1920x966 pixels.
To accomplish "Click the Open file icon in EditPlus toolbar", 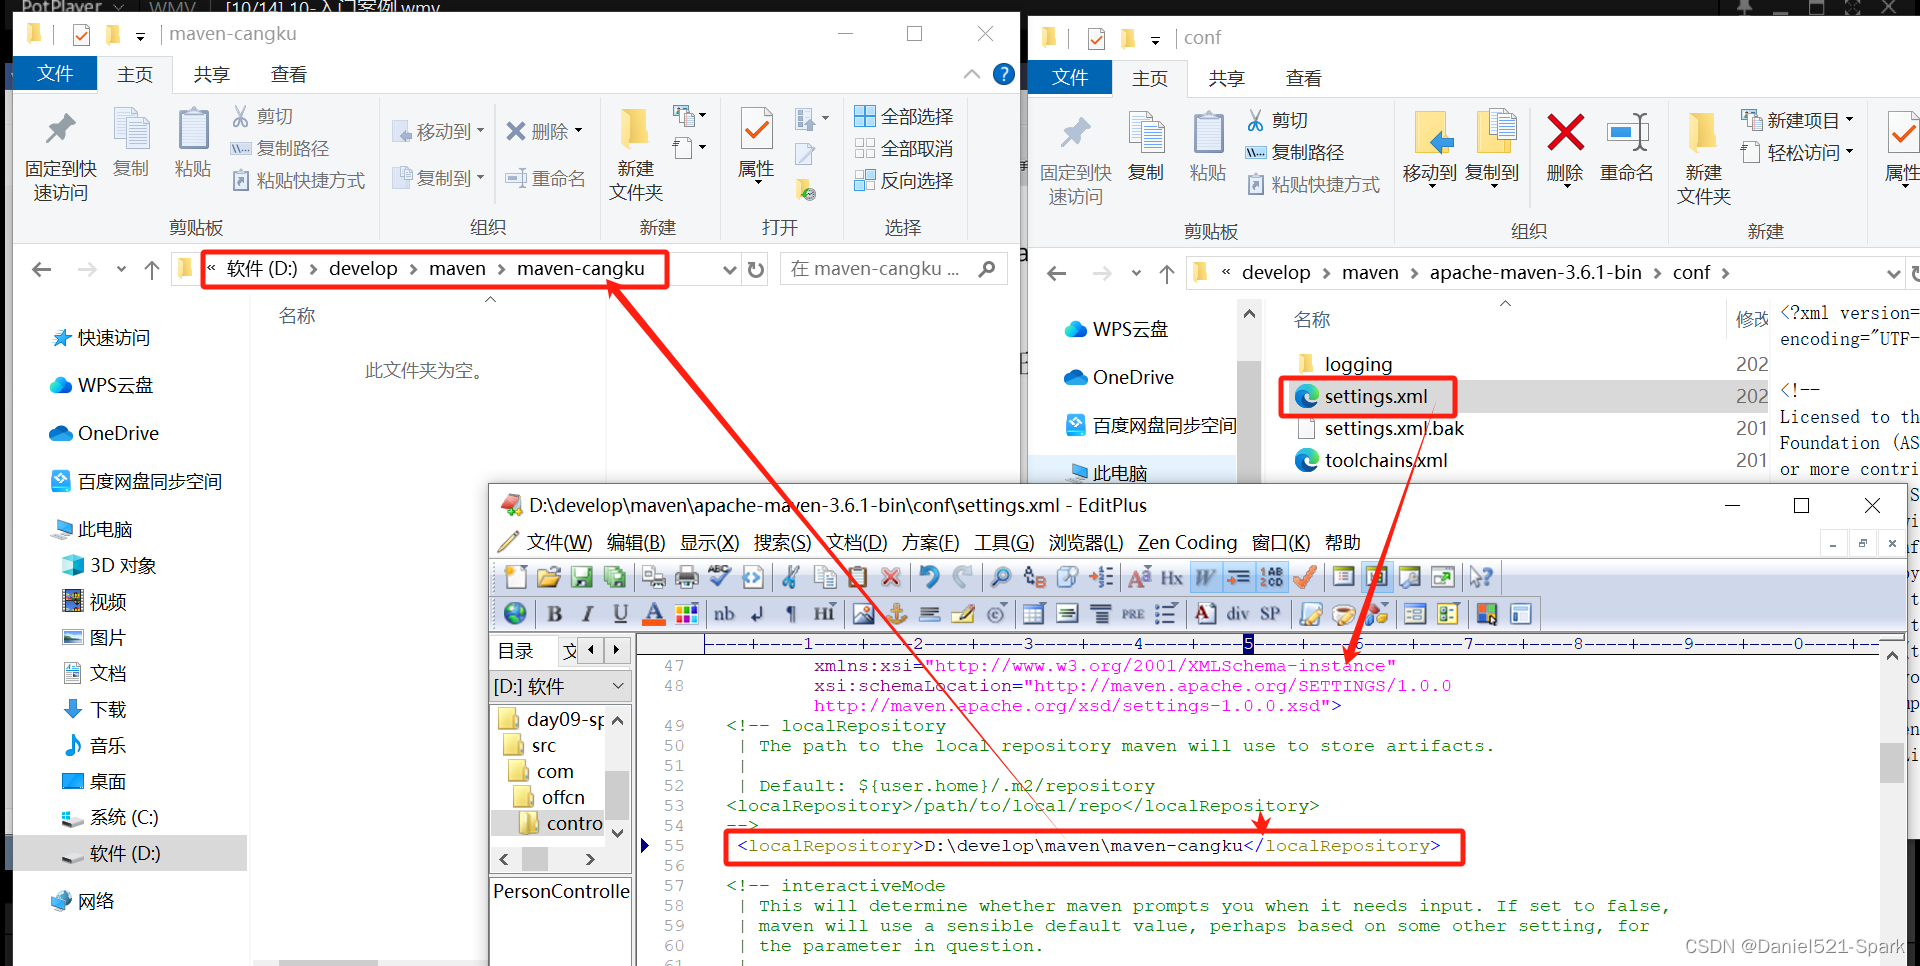I will 548,577.
